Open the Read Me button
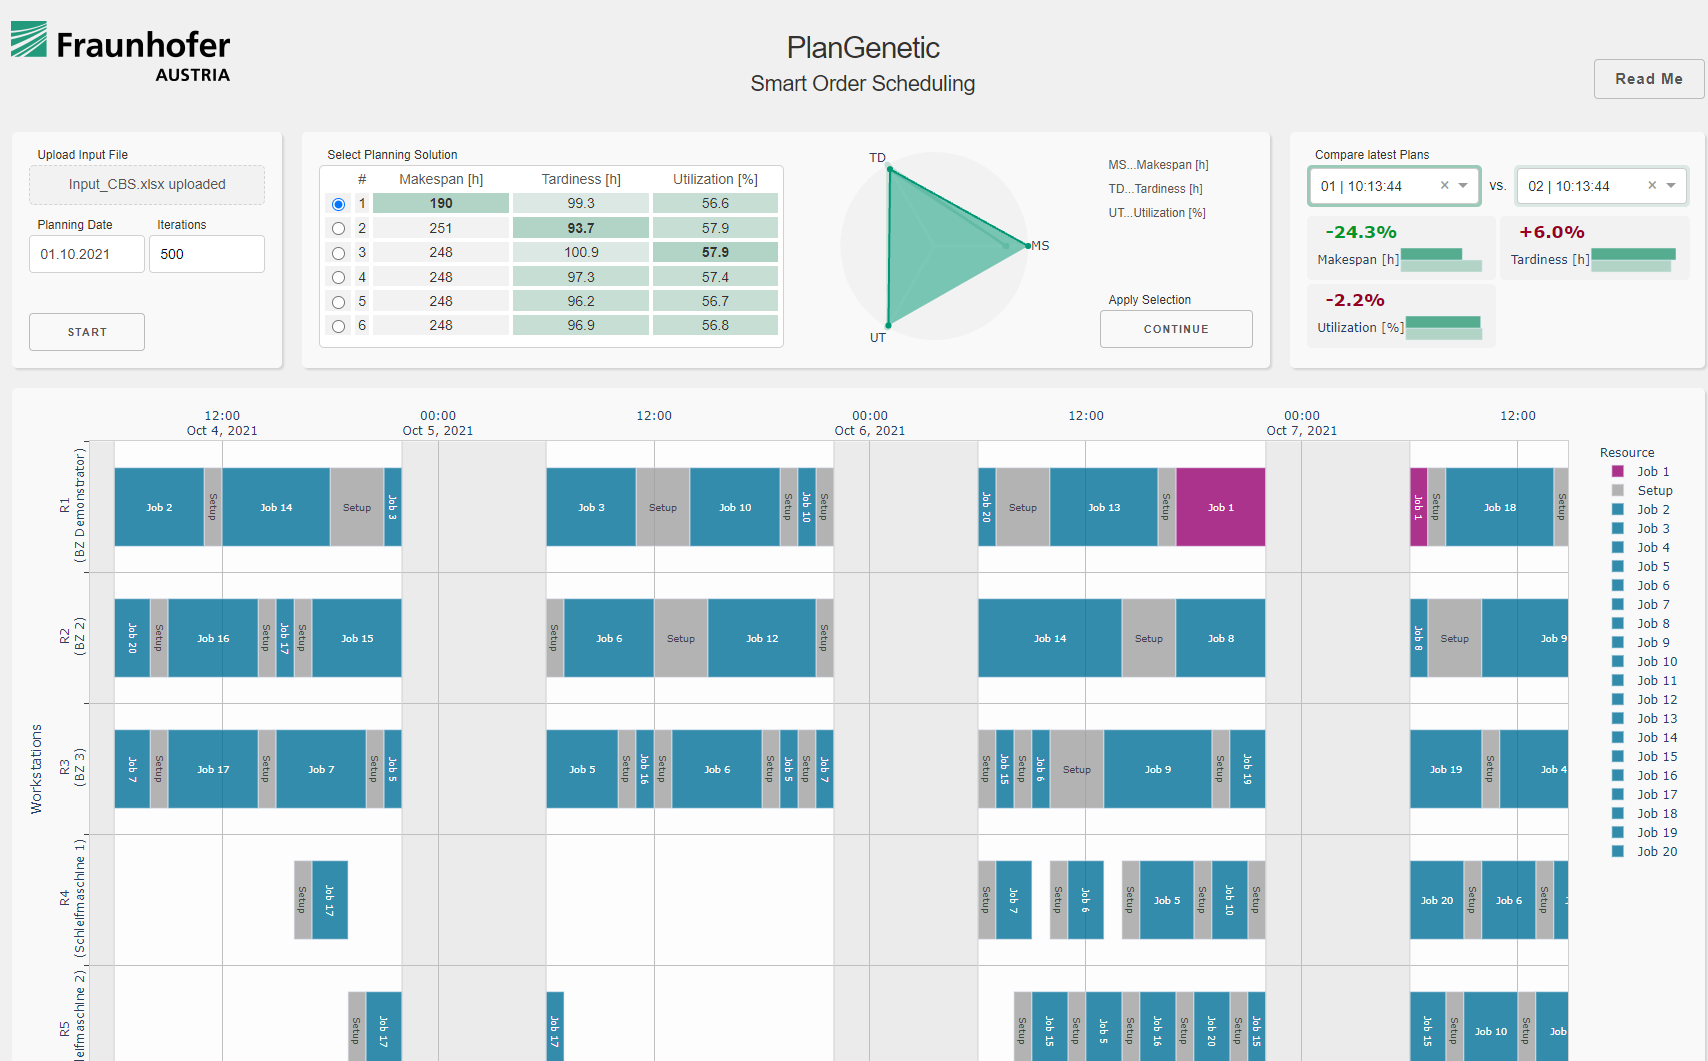This screenshot has height=1061, width=1708. 1649,79
